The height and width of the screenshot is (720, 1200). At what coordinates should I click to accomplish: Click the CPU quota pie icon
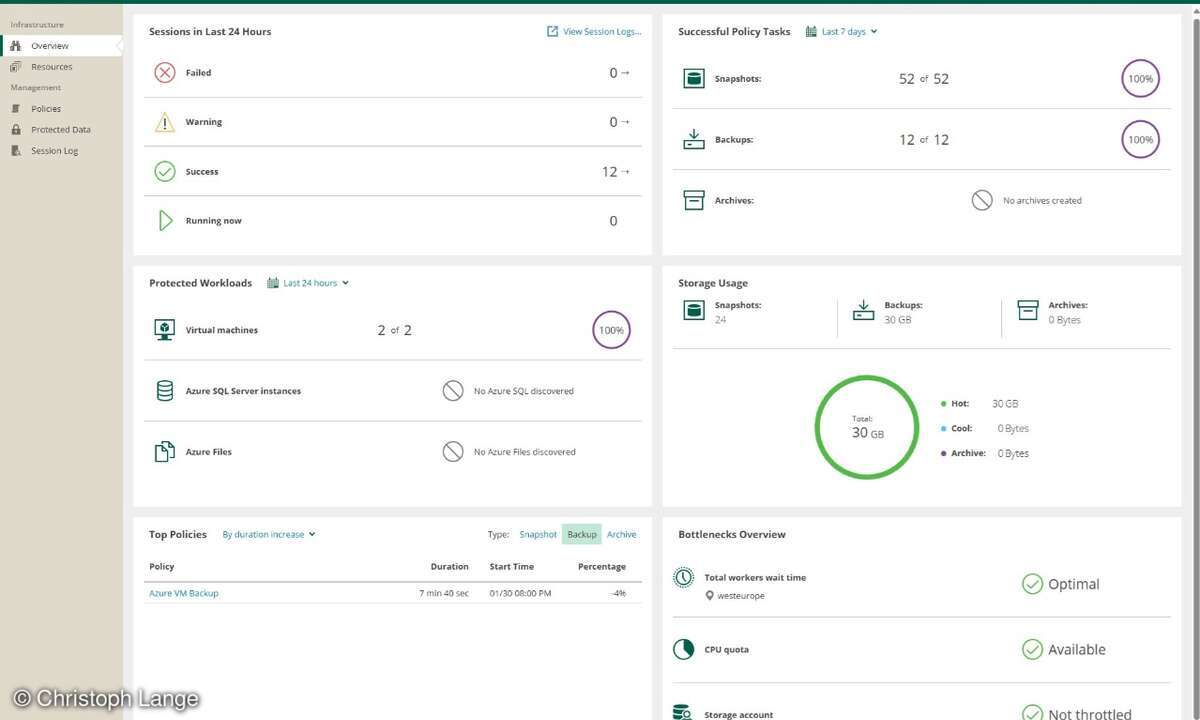[683, 650]
